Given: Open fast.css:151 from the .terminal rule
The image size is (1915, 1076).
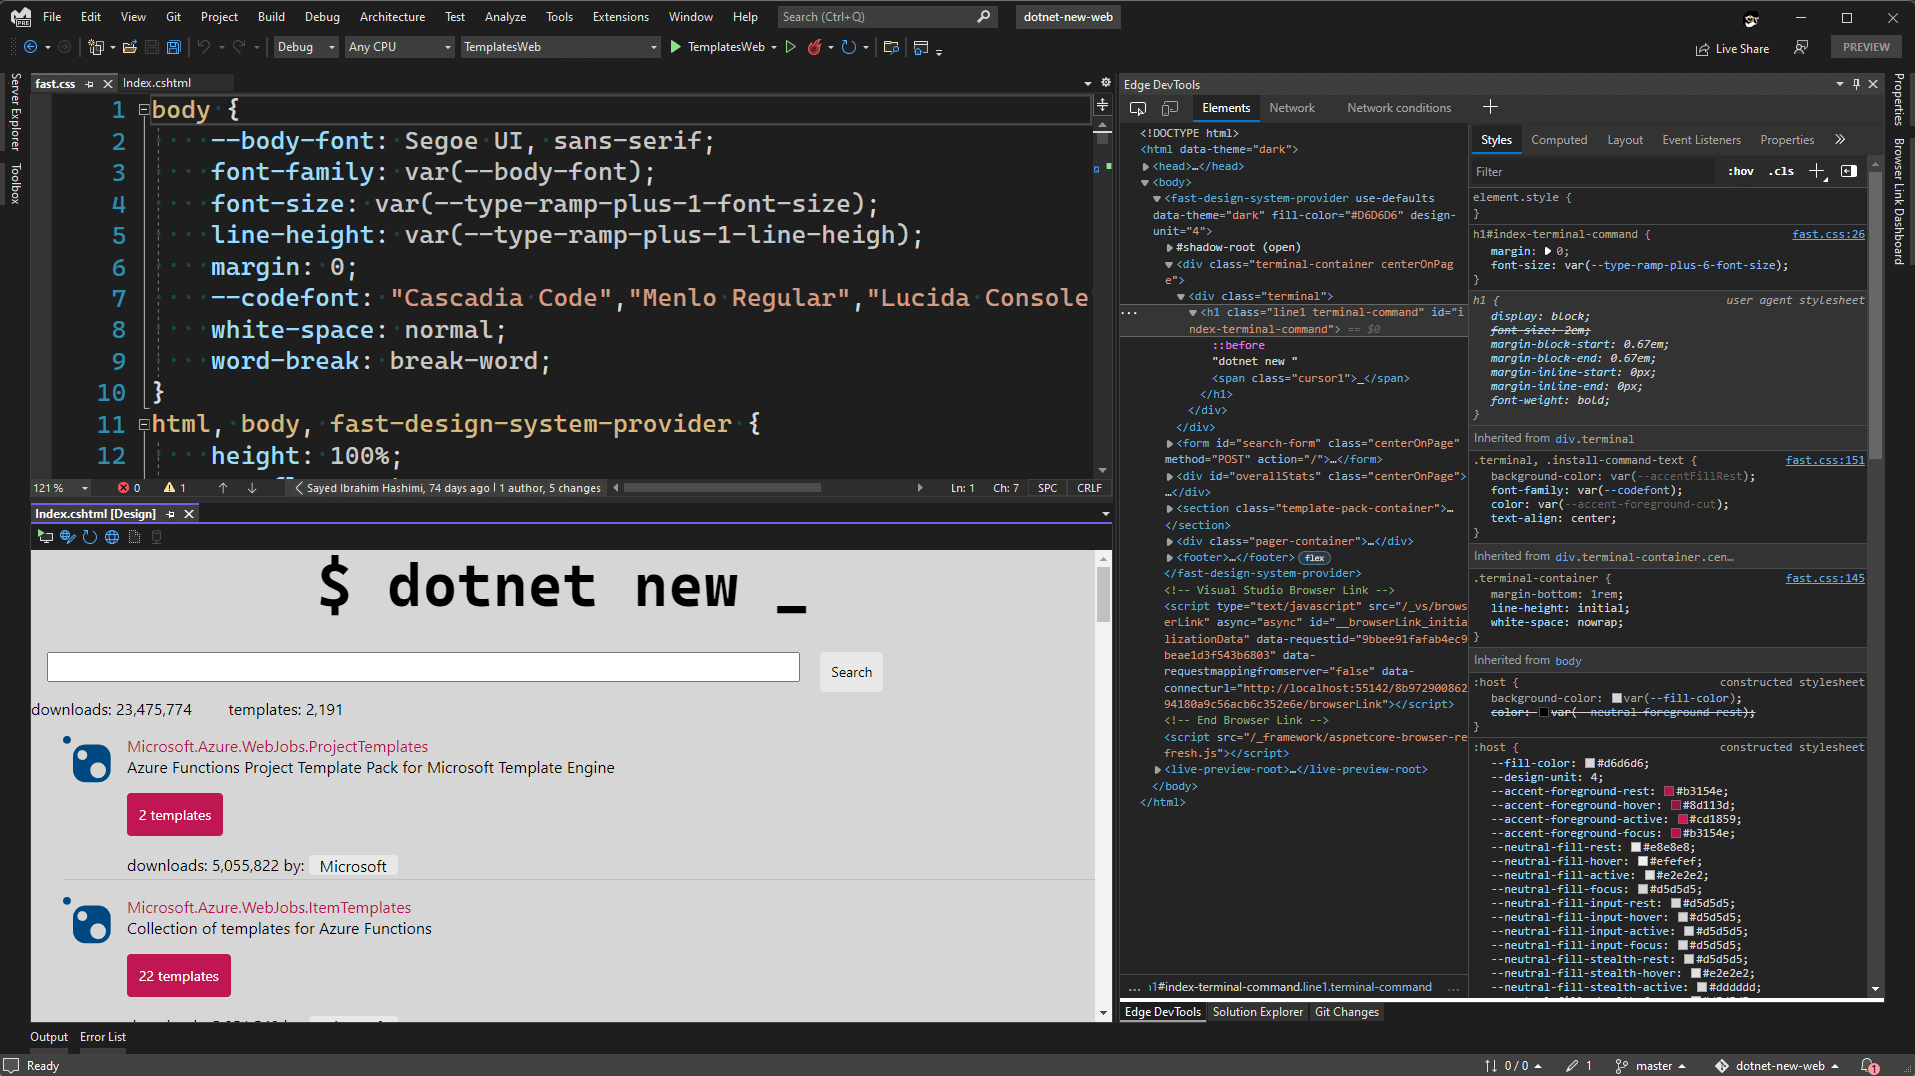Looking at the screenshot, I should tap(1824, 460).
